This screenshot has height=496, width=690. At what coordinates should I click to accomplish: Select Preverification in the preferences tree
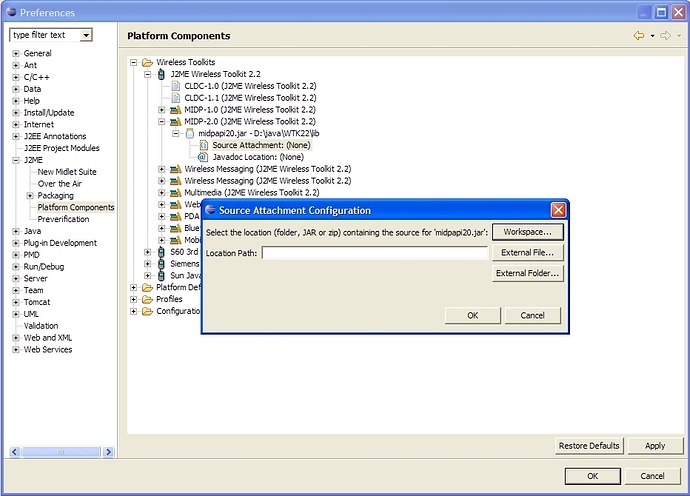(x=63, y=219)
